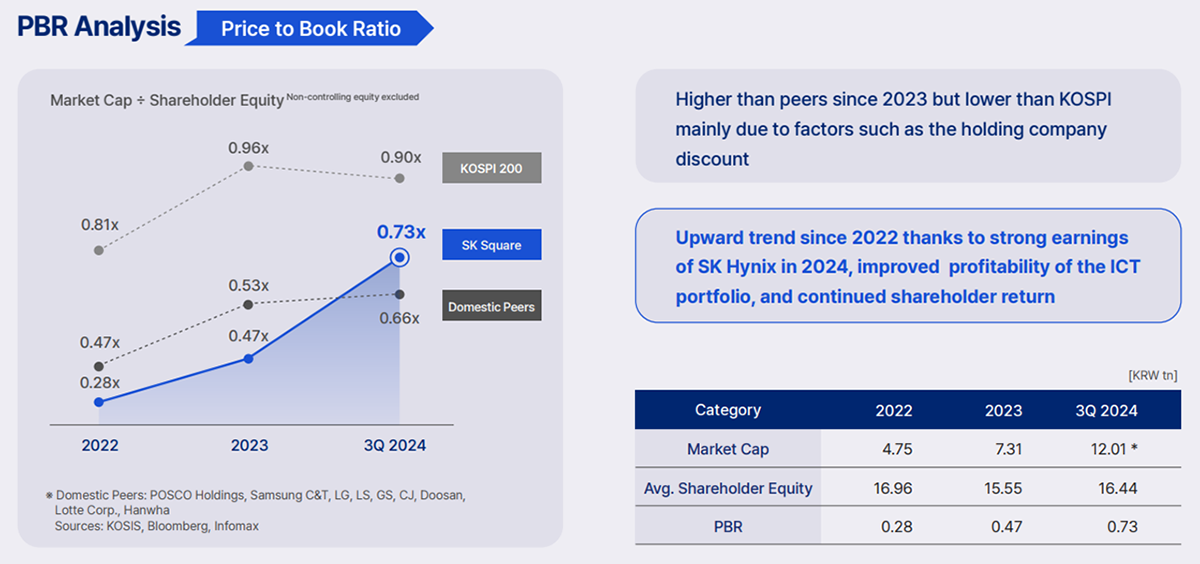This screenshot has height=564, width=1200.
Task: Select the Avg. Shareholder Equity row label
Action: point(728,488)
